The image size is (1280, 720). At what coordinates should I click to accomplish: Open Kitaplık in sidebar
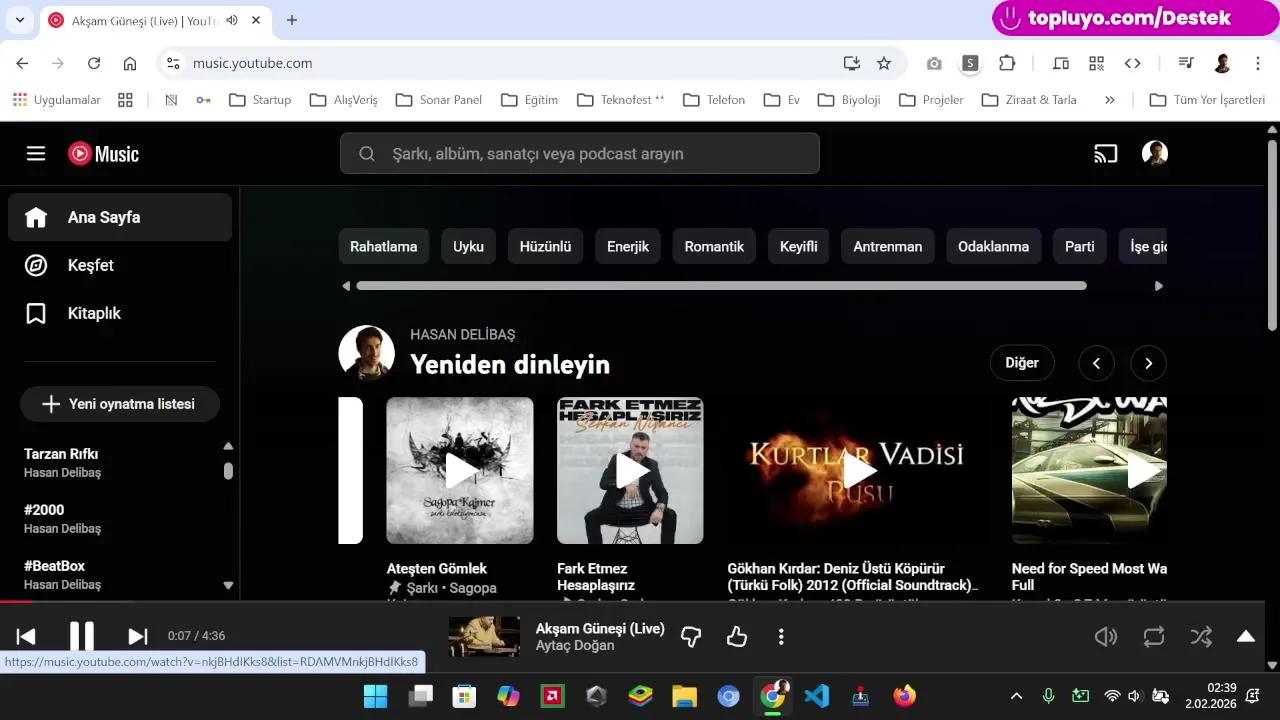click(x=120, y=313)
